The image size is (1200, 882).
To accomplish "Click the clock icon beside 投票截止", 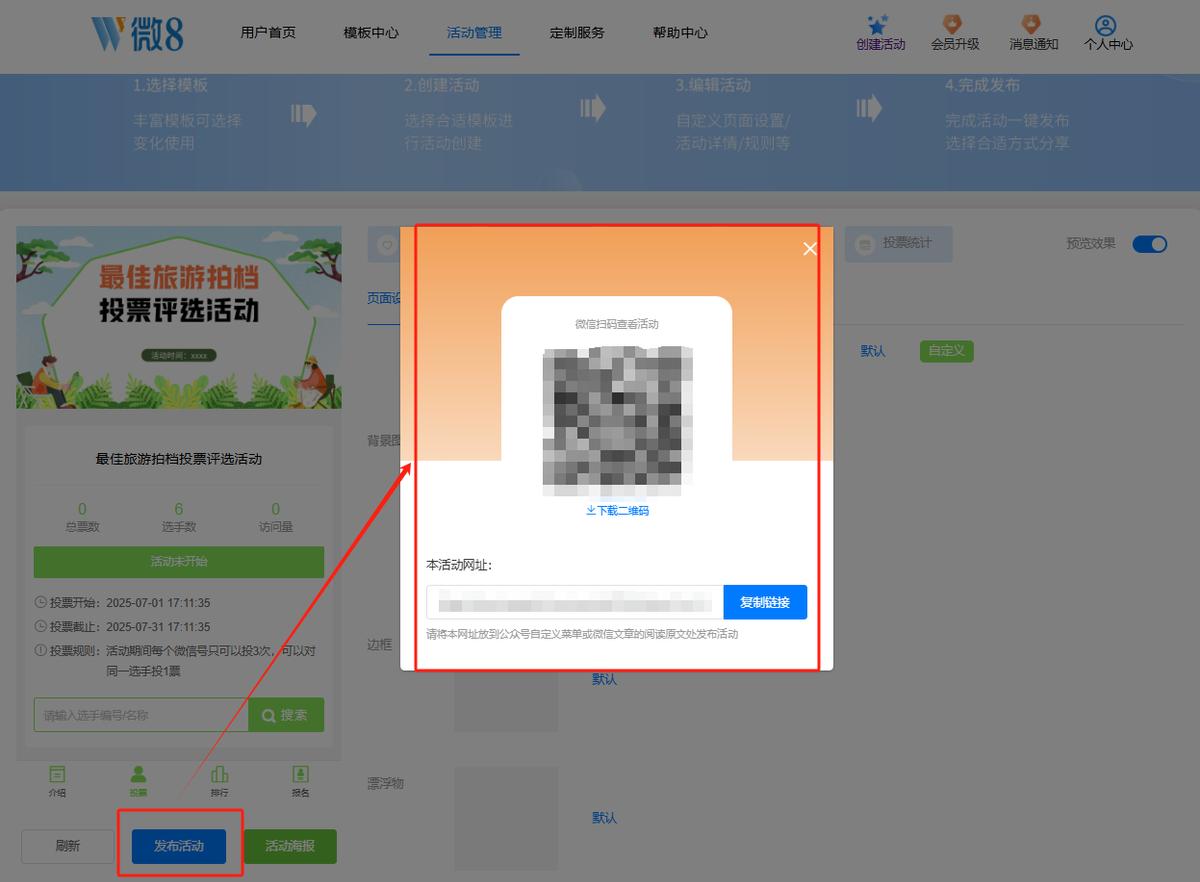I will point(40,627).
